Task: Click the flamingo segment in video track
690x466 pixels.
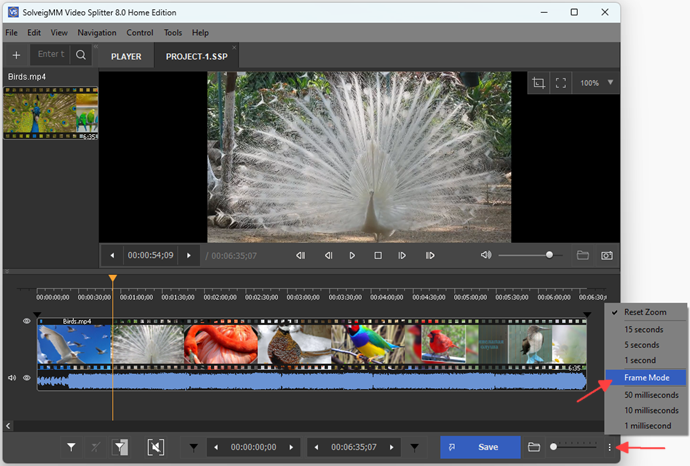Action: 221,344
